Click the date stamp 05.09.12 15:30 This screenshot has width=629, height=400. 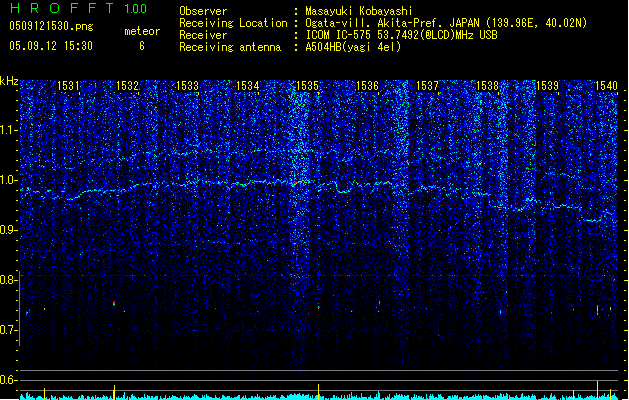(51, 46)
